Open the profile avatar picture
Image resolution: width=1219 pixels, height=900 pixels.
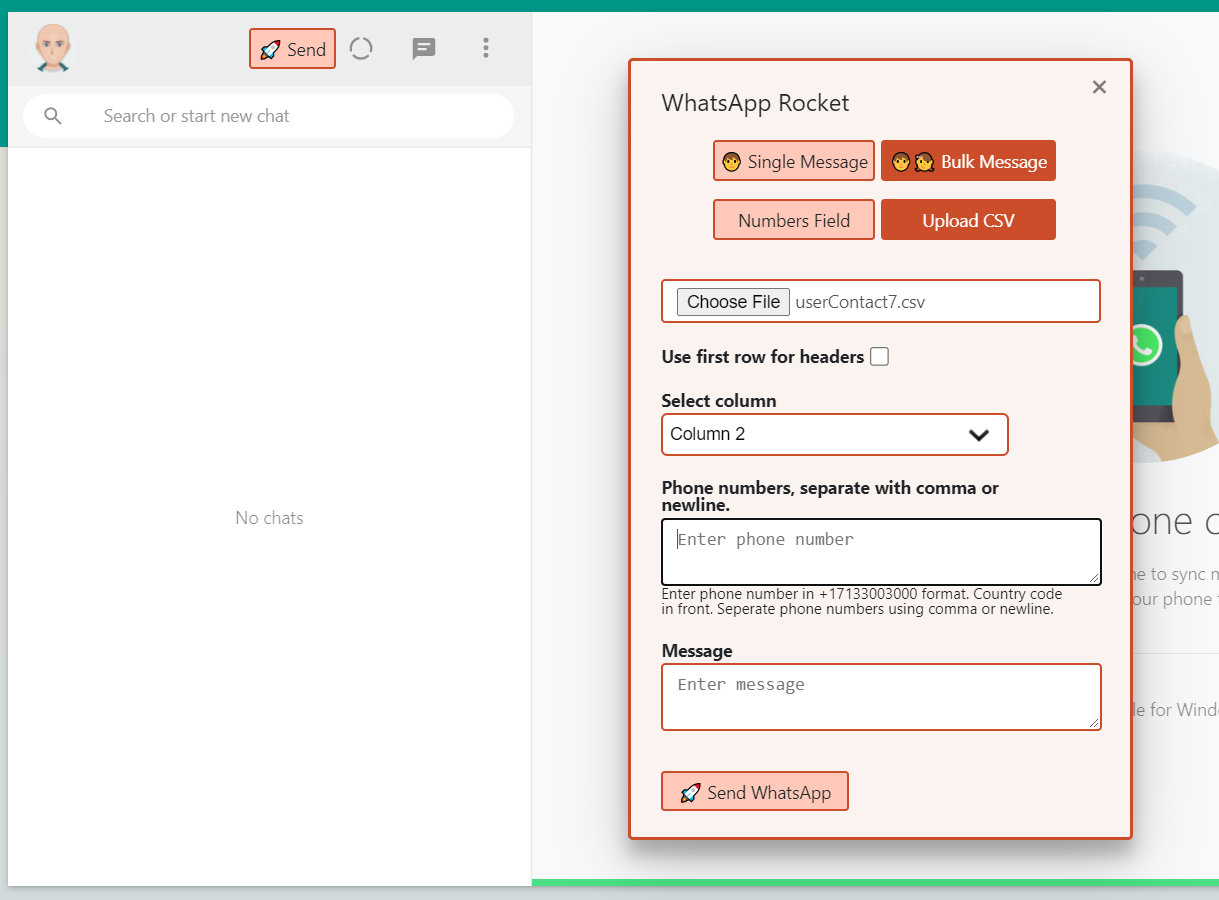pos(53,48)
